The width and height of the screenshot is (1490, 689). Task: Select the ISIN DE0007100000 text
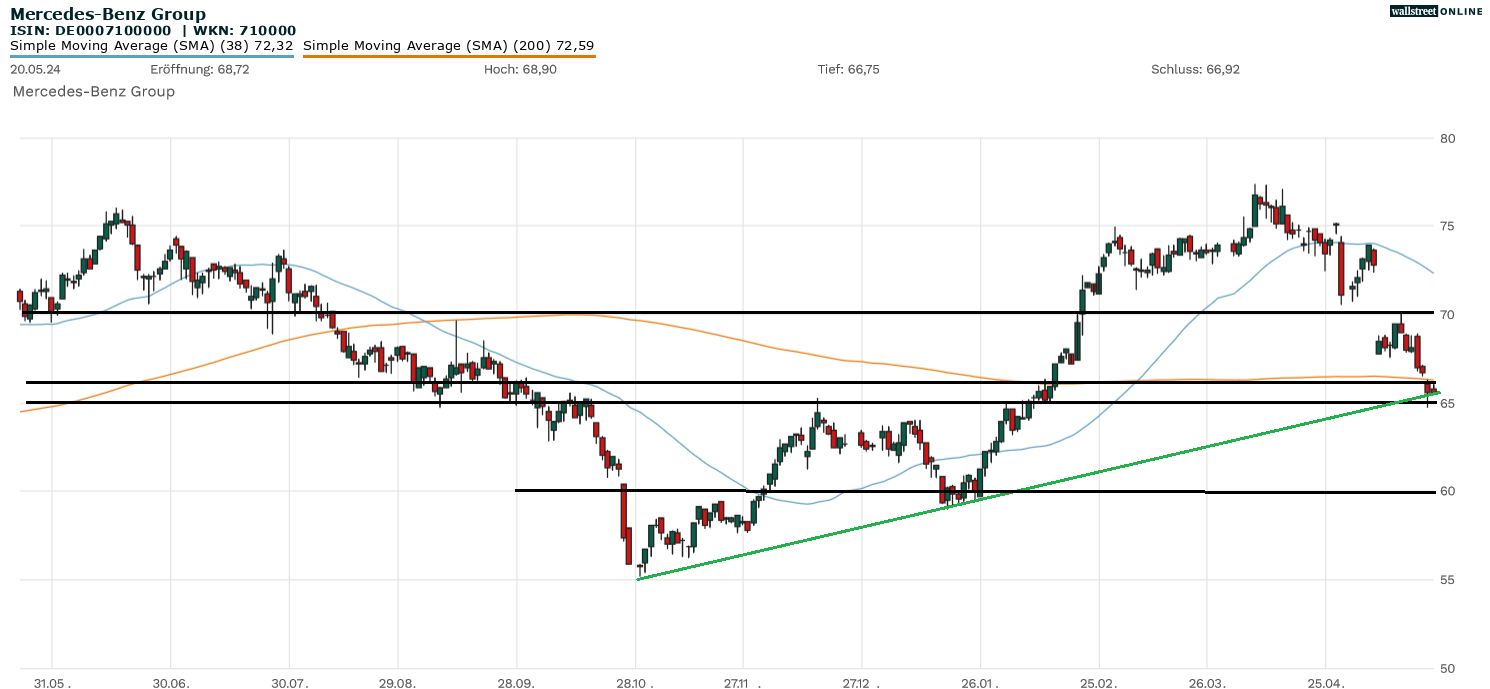90,31
